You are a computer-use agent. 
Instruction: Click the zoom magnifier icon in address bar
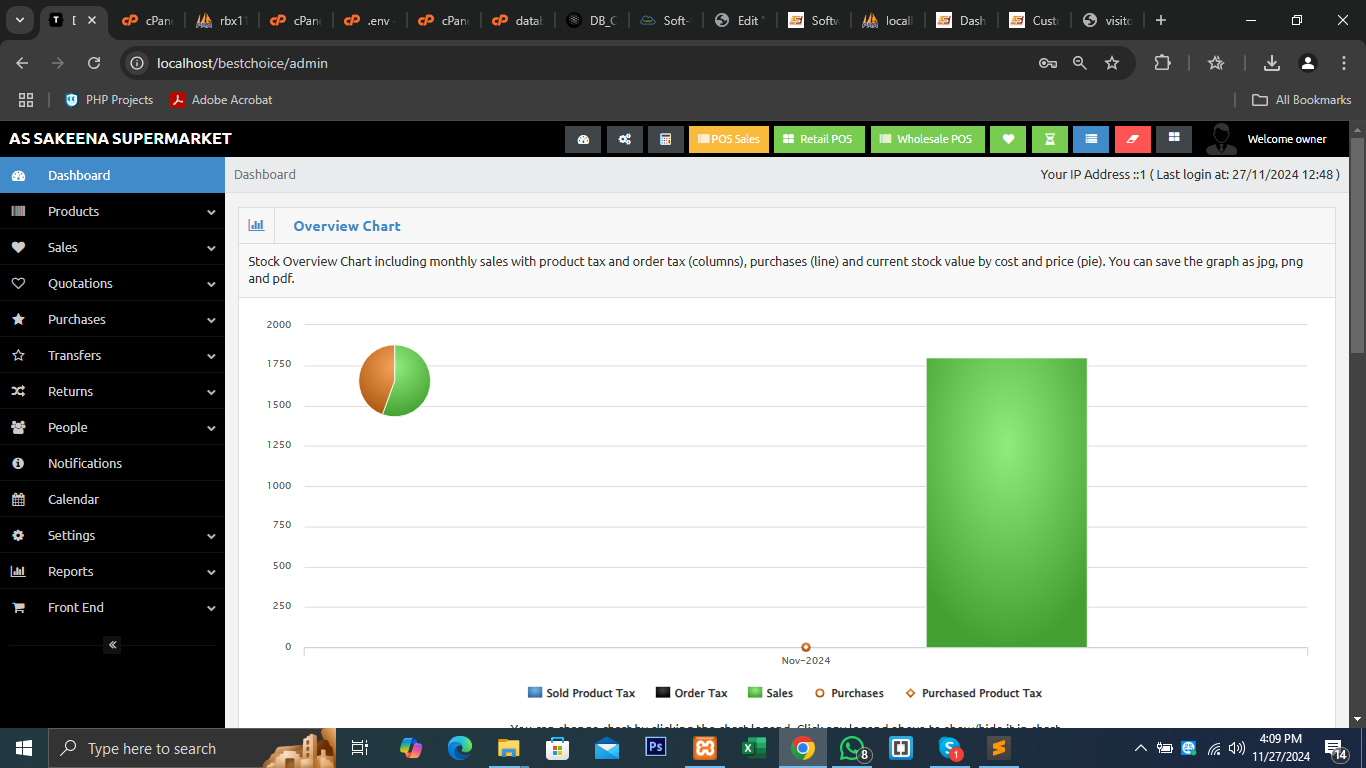(x=1080, y=63)
